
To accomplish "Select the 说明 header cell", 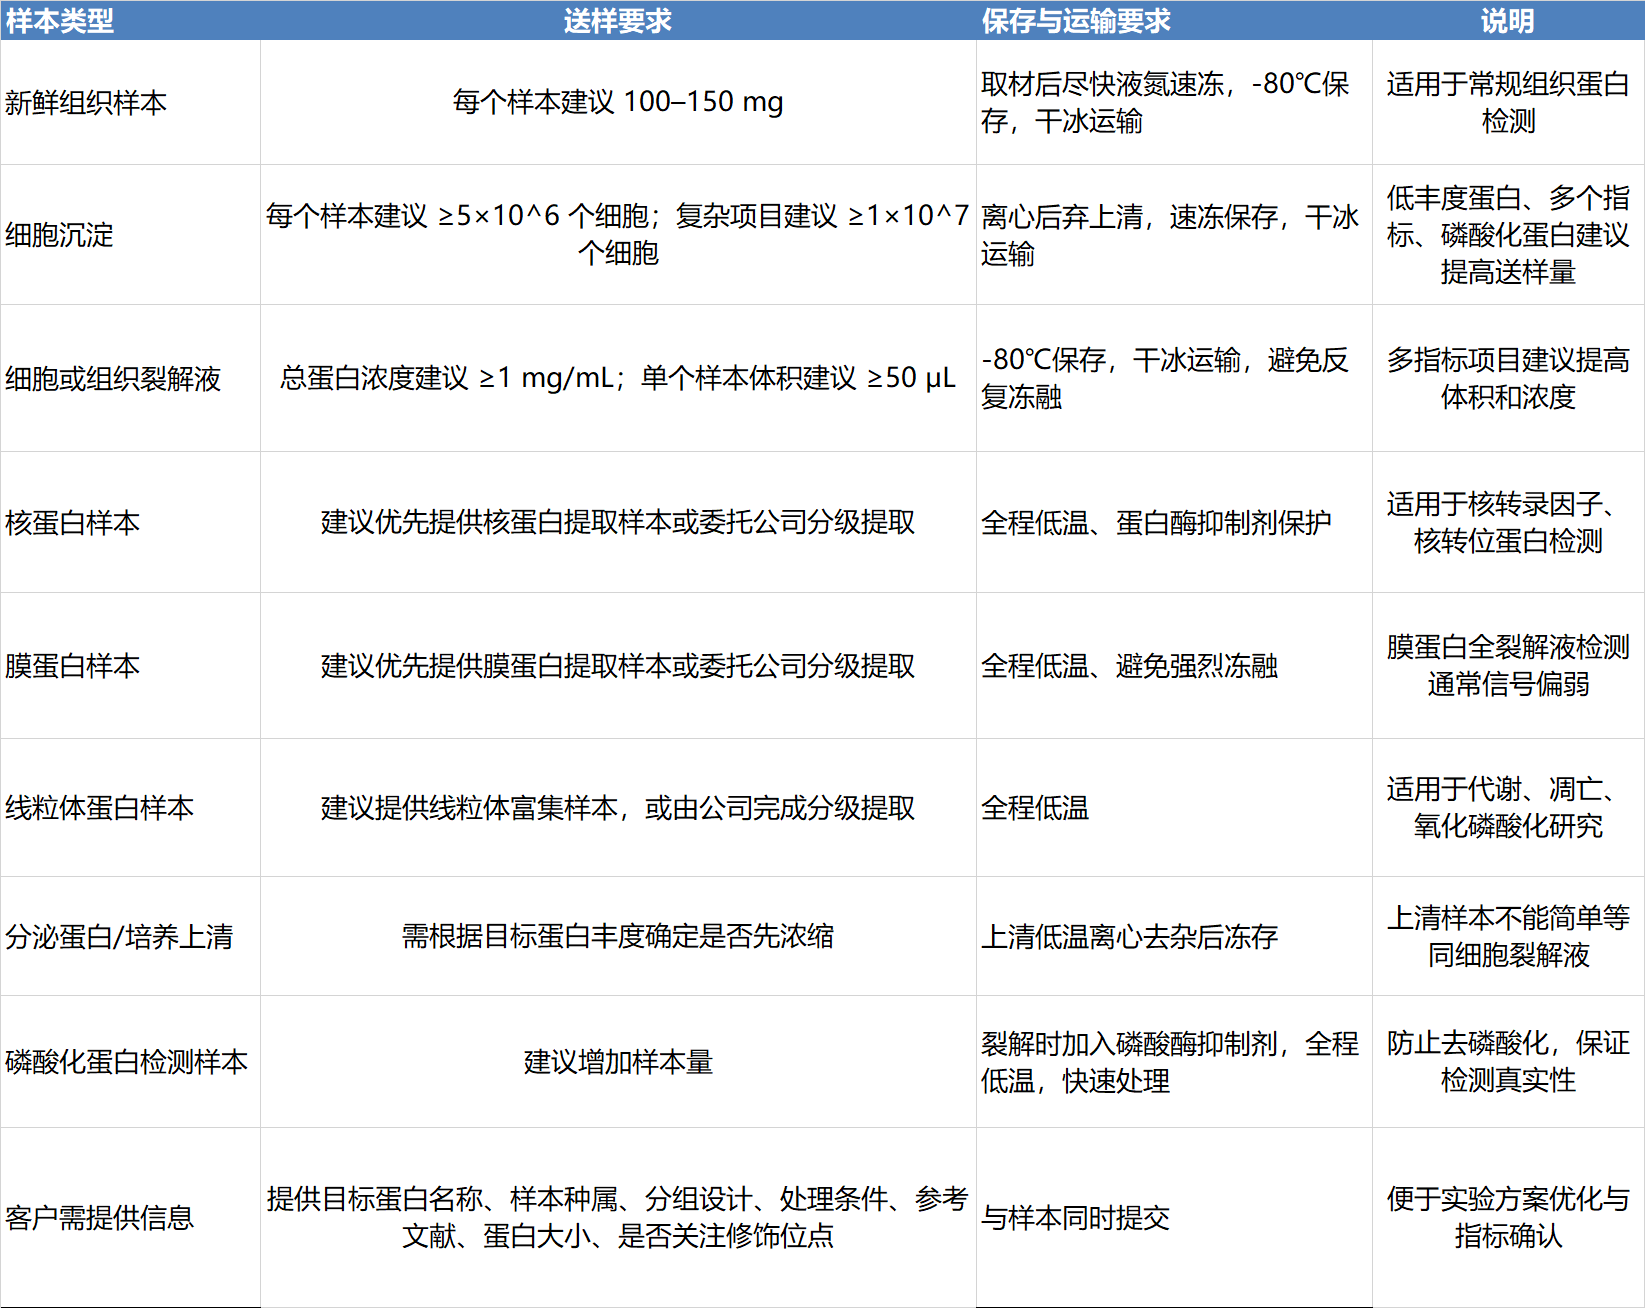I will (x=1507, y=21).
